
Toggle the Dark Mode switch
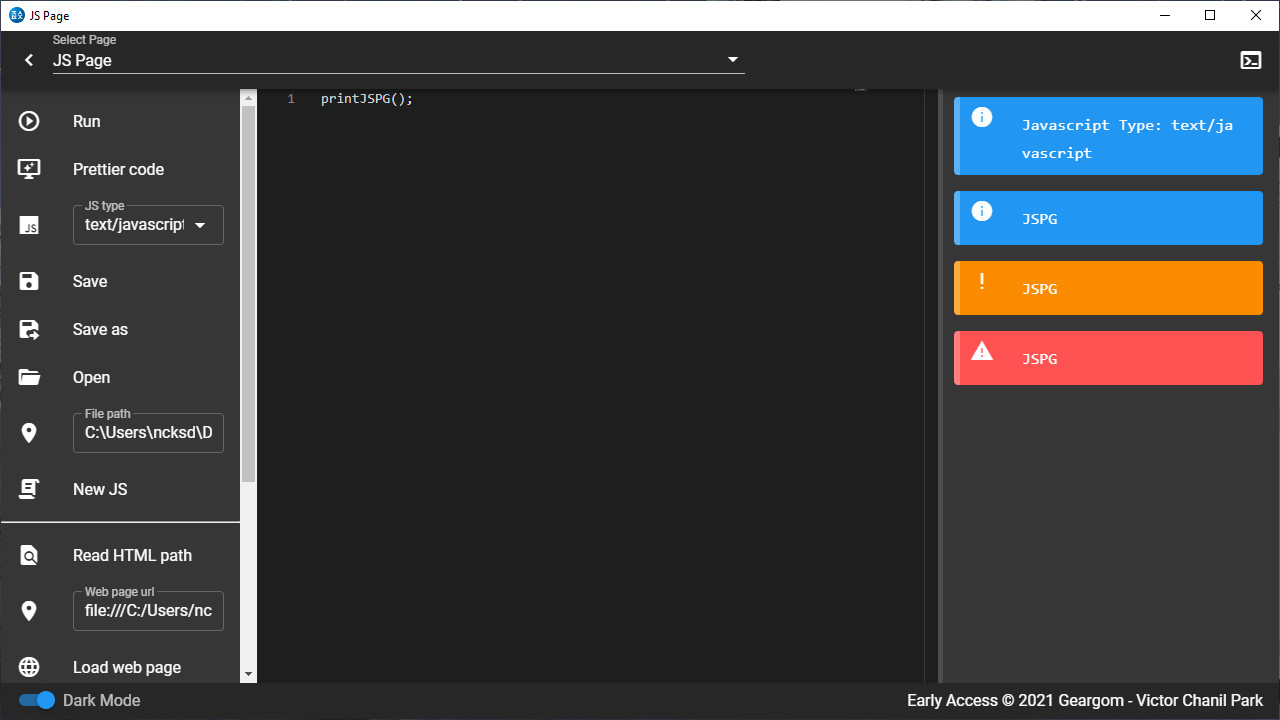coord(38,700)
